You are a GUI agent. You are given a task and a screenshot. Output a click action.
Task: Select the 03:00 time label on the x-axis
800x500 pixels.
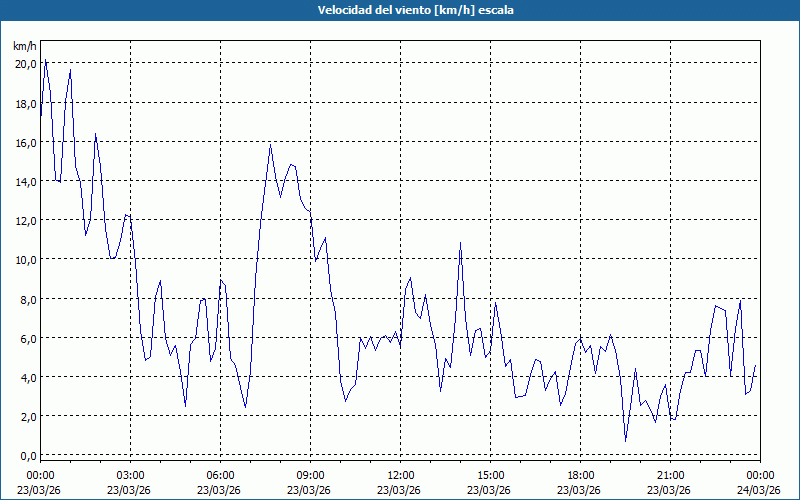(x=130, y=475)
